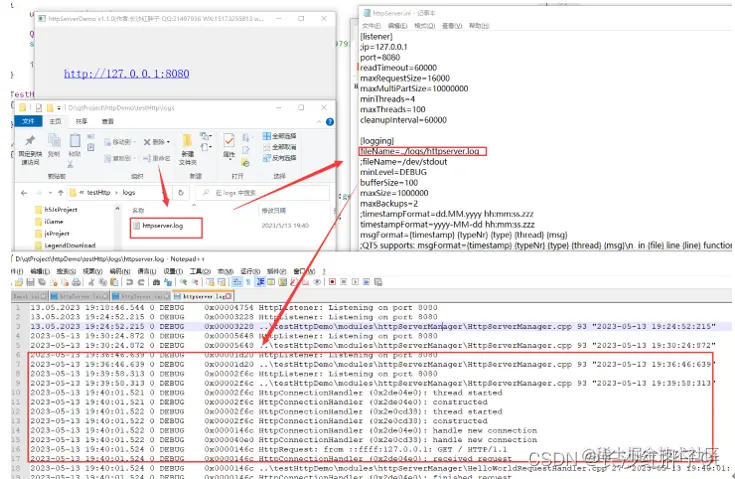Click the Undo arrow in Notepad++ toolbar
The image size is (735, 479).
coord(129,282)
